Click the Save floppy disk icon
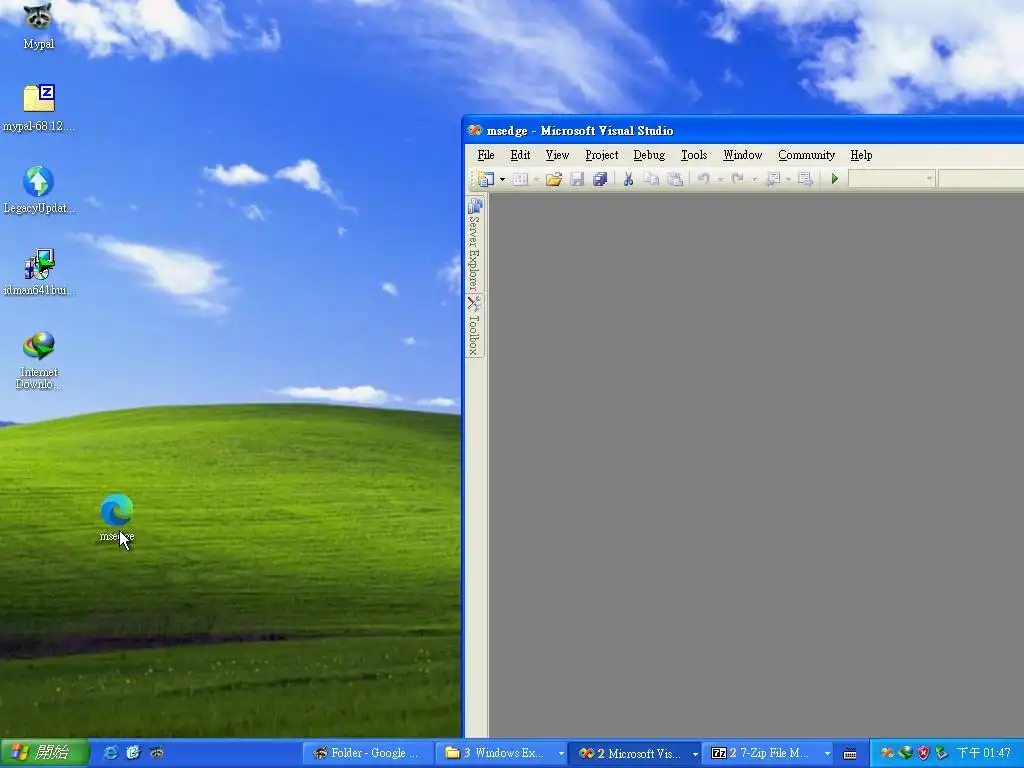1024x768 pixels. pyautogui.click(x=577, y=179)
